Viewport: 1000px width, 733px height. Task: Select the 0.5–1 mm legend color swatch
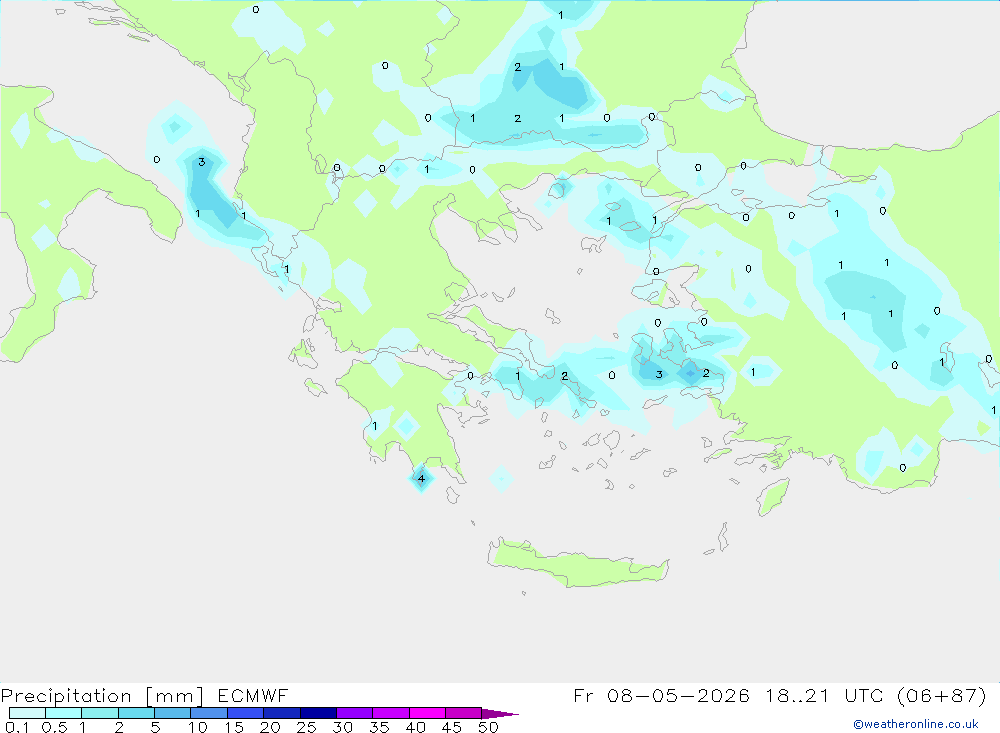[64, 713]
